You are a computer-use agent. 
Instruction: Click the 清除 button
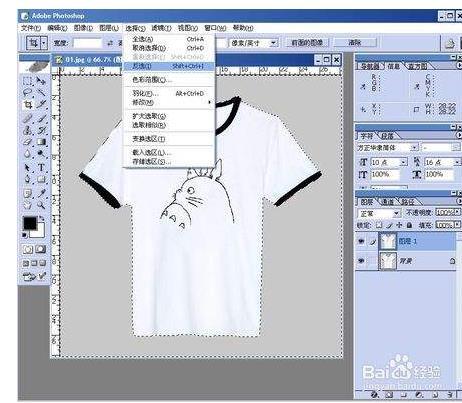(355, 43)
